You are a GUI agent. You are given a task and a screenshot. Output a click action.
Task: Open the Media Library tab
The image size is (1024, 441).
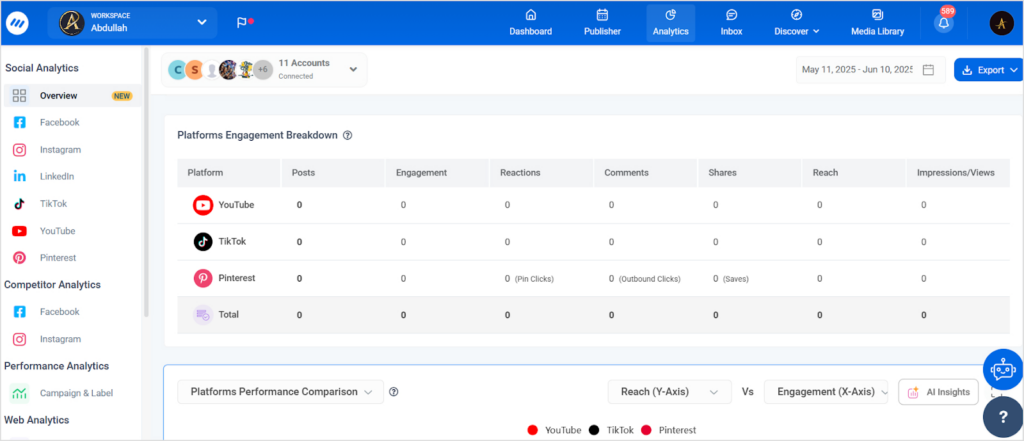877,23
